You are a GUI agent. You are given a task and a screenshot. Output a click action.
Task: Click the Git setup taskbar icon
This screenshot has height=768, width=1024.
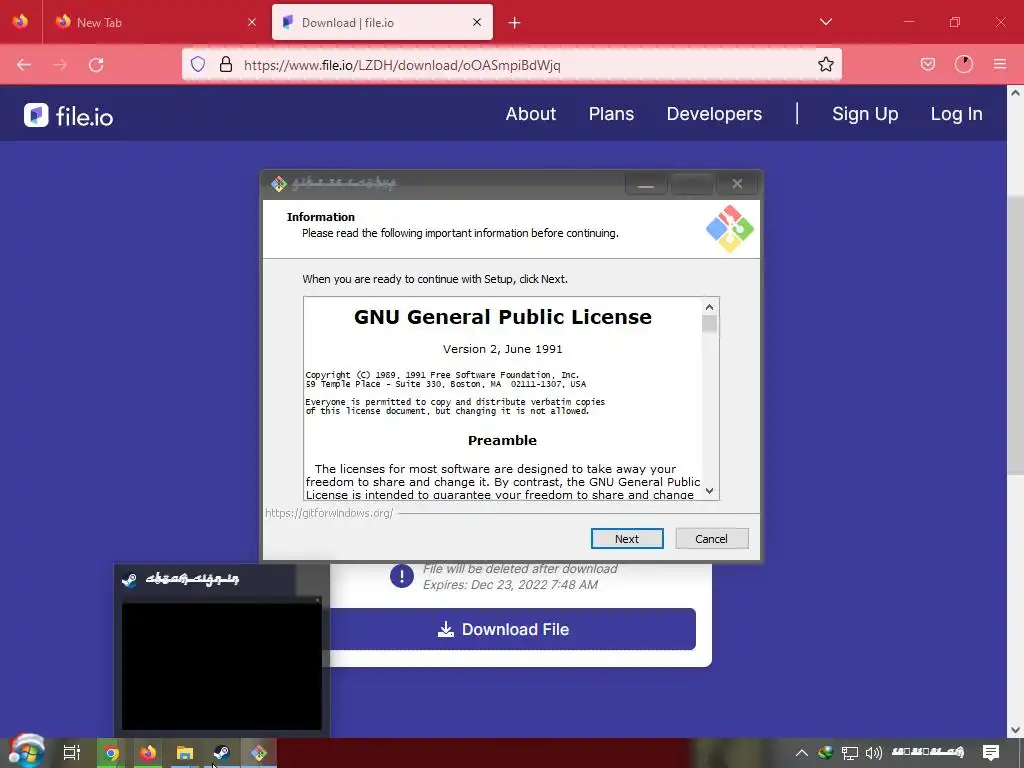259,753
